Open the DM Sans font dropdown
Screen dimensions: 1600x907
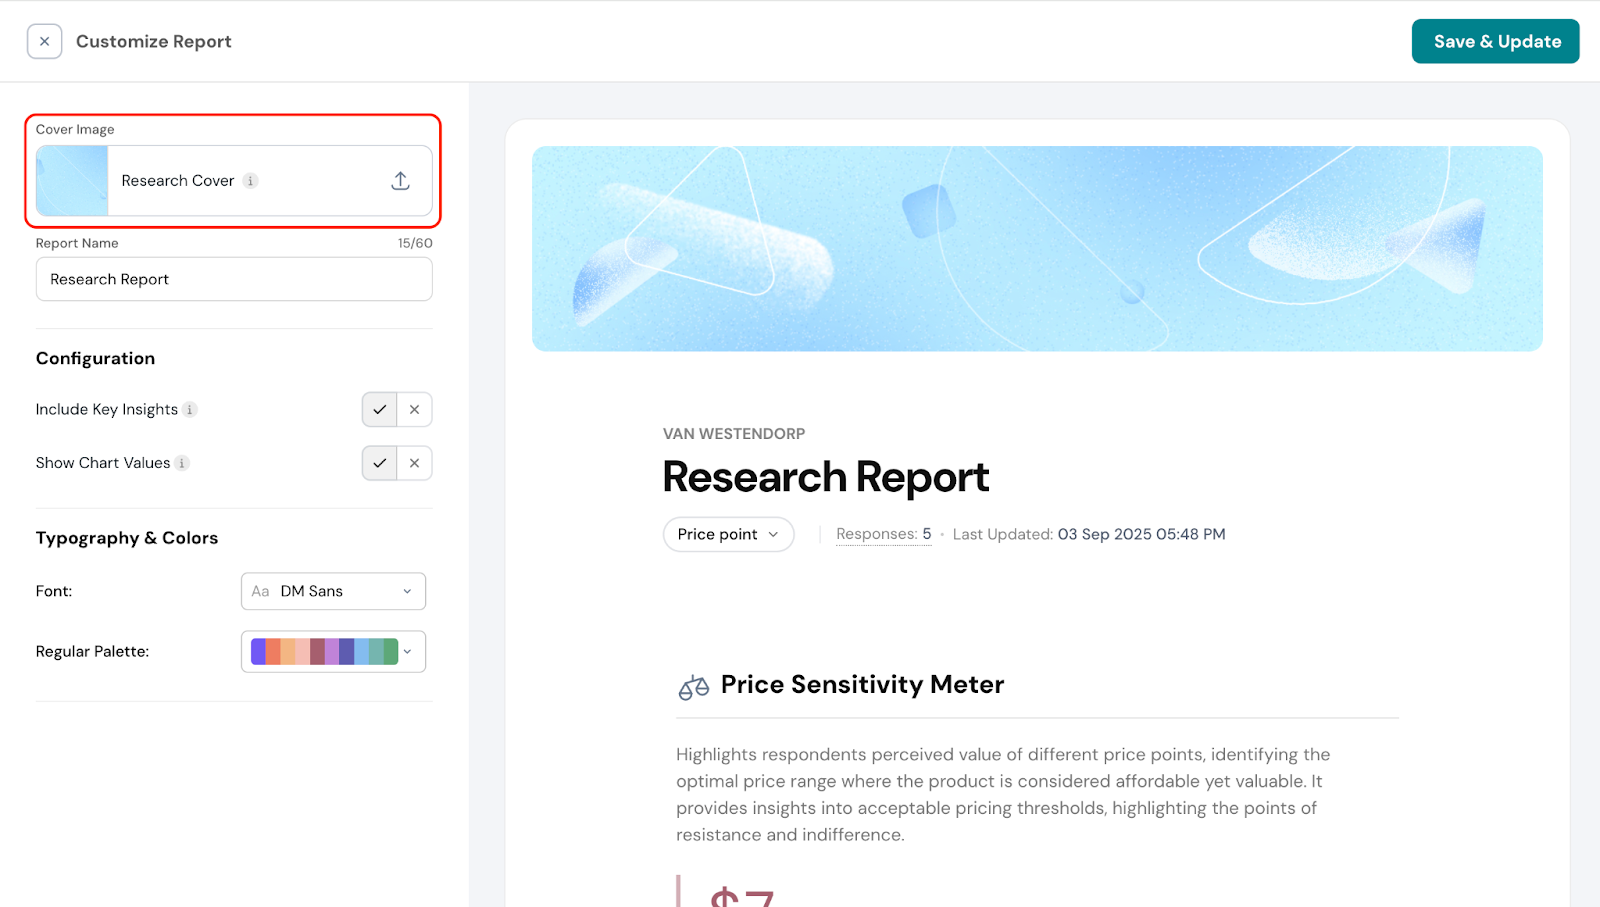(333, 591)
